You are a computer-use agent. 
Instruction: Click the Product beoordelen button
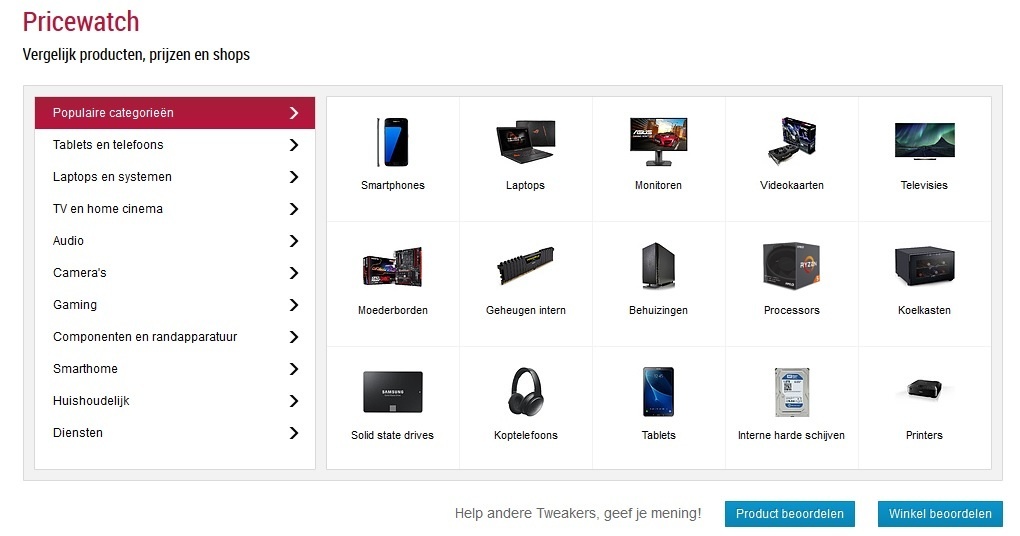[x=790, y=514]
